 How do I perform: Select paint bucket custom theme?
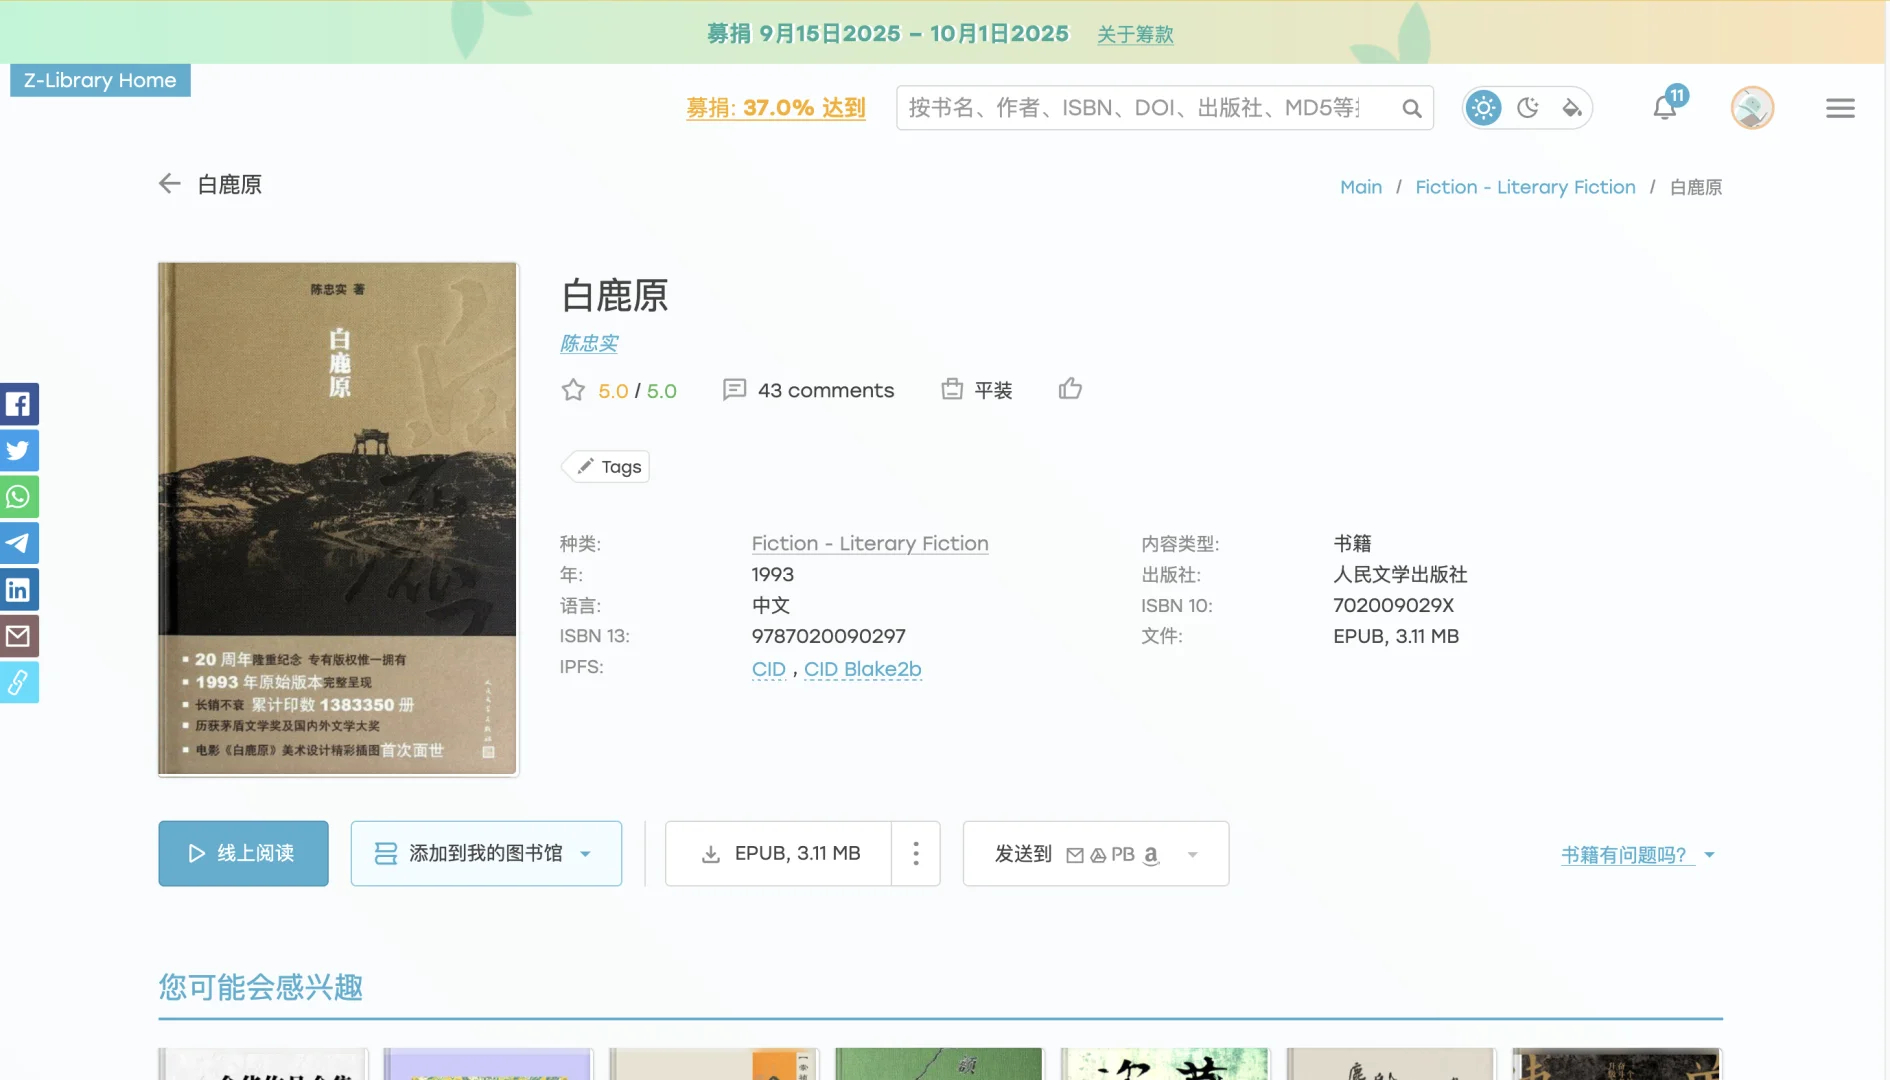1571,108
